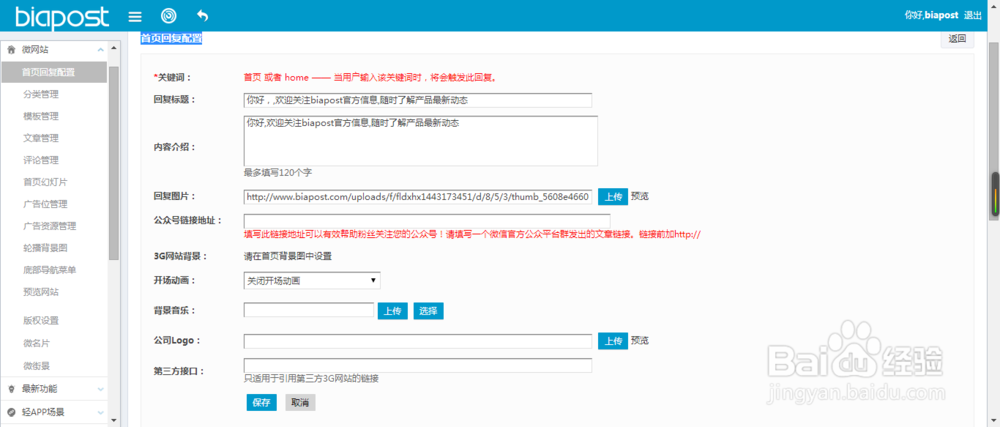Open 轮播背景图 in sidebar
The height and width of the screenshot is (427, 1000).
[x=45, y=248]
